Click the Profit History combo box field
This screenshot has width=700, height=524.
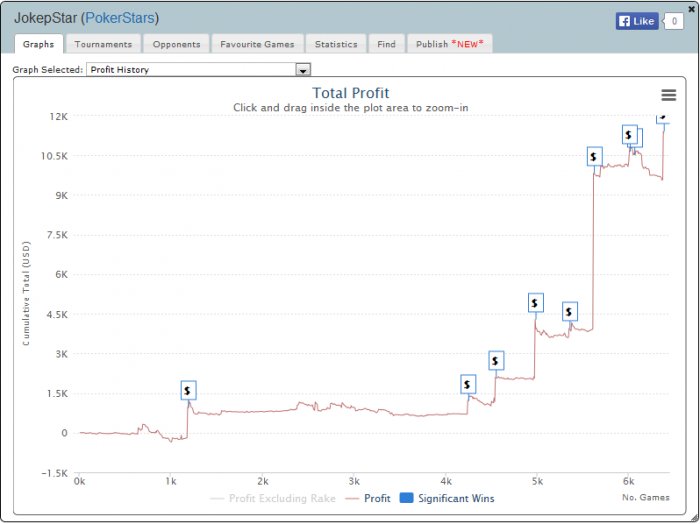click(x=198, y=70)
